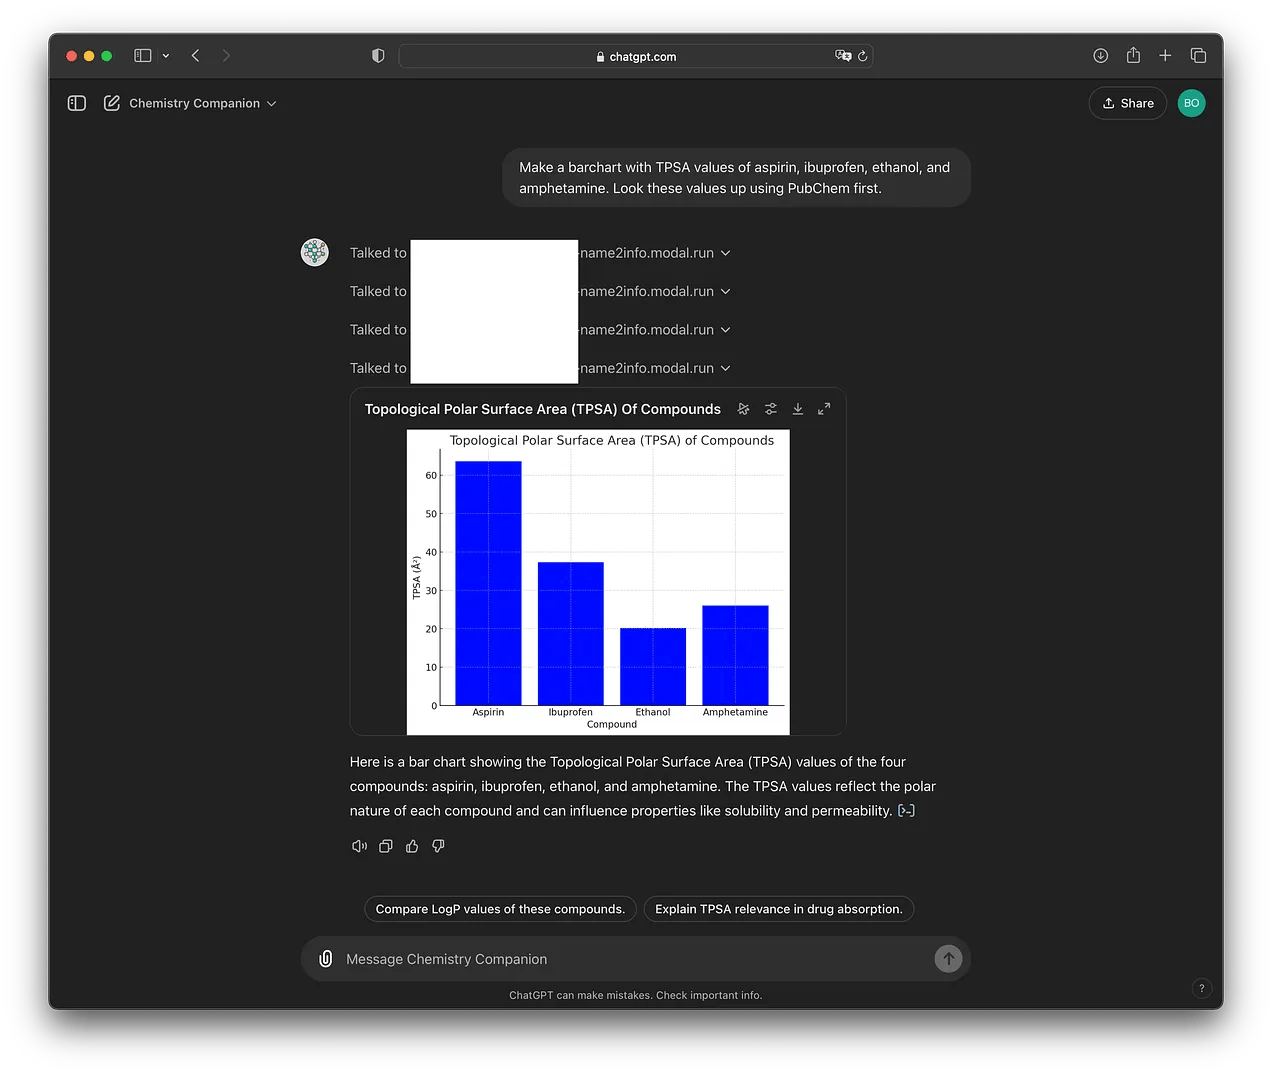The height and width of the screenshot is (1074, 1272).
Task: Show Safari tab overview
Action: tap(1198, 56)
